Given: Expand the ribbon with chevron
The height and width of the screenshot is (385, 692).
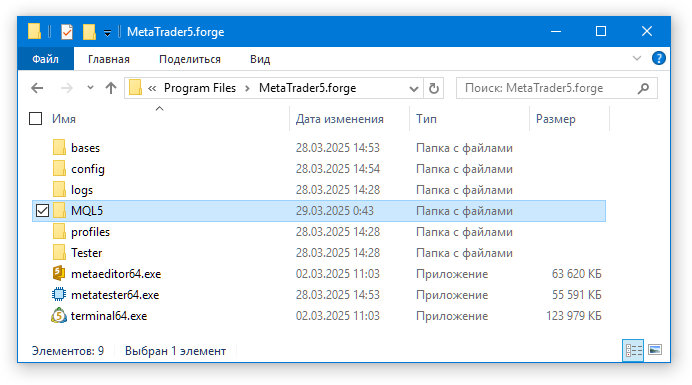Looking at the screenshot, I should point(637,58).
